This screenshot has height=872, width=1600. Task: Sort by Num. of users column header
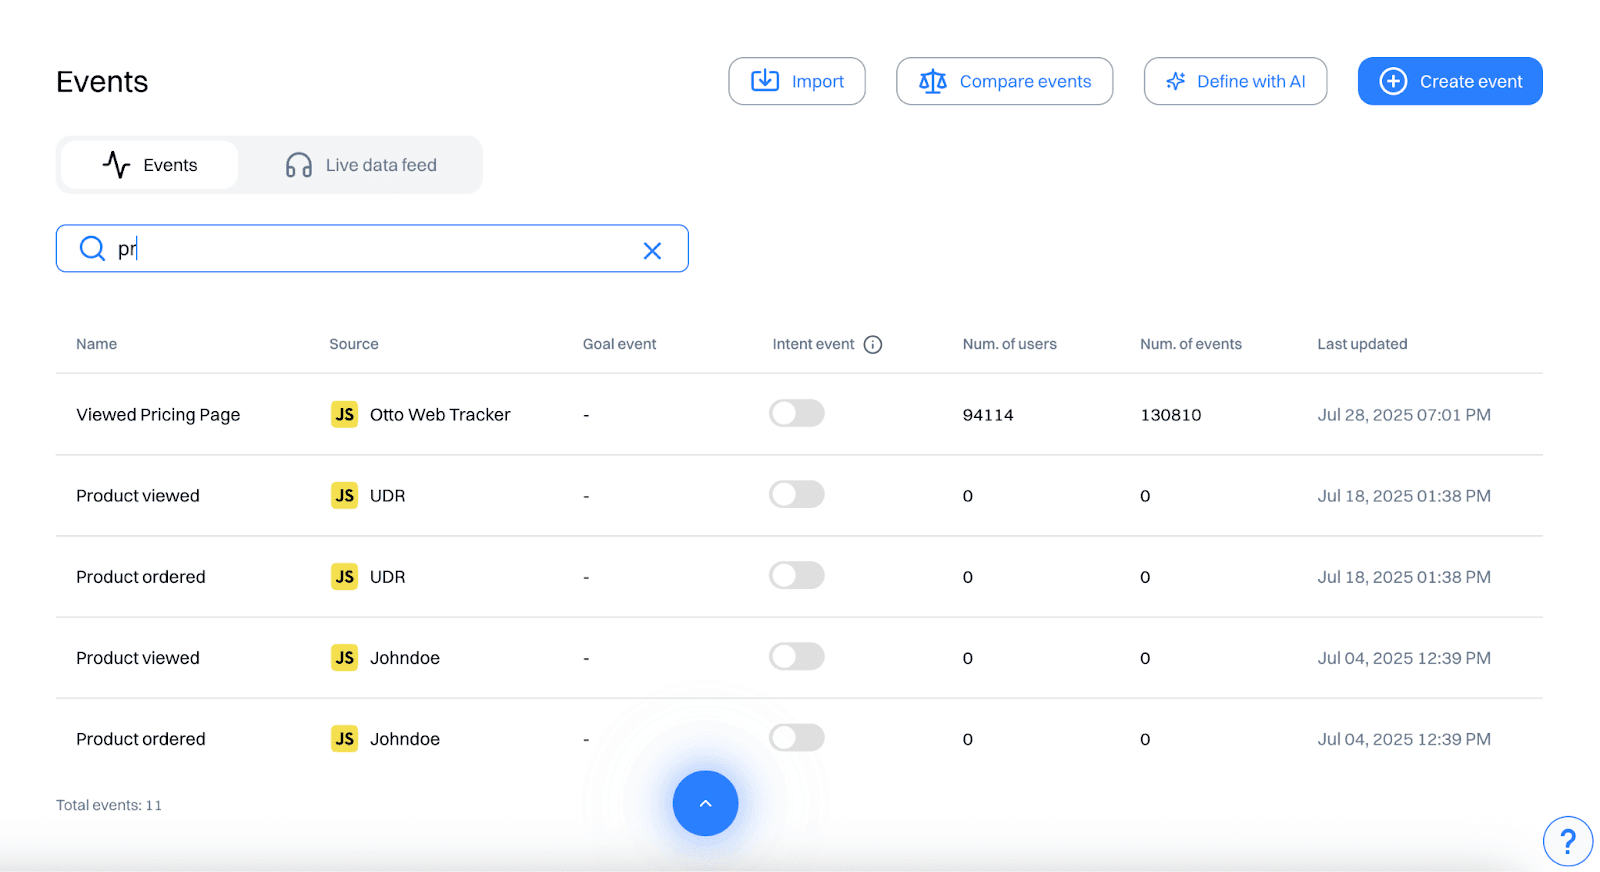point(1009,344)
